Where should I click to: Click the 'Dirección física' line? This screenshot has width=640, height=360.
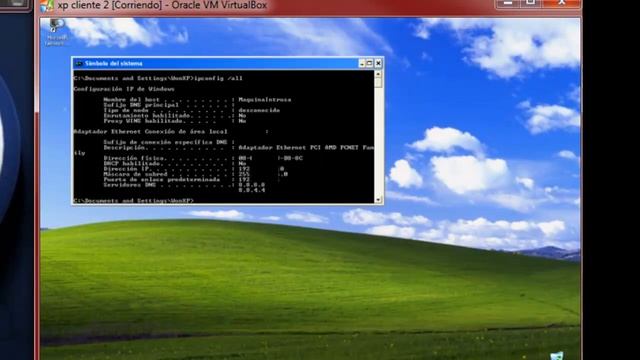[x=203, y=158]
